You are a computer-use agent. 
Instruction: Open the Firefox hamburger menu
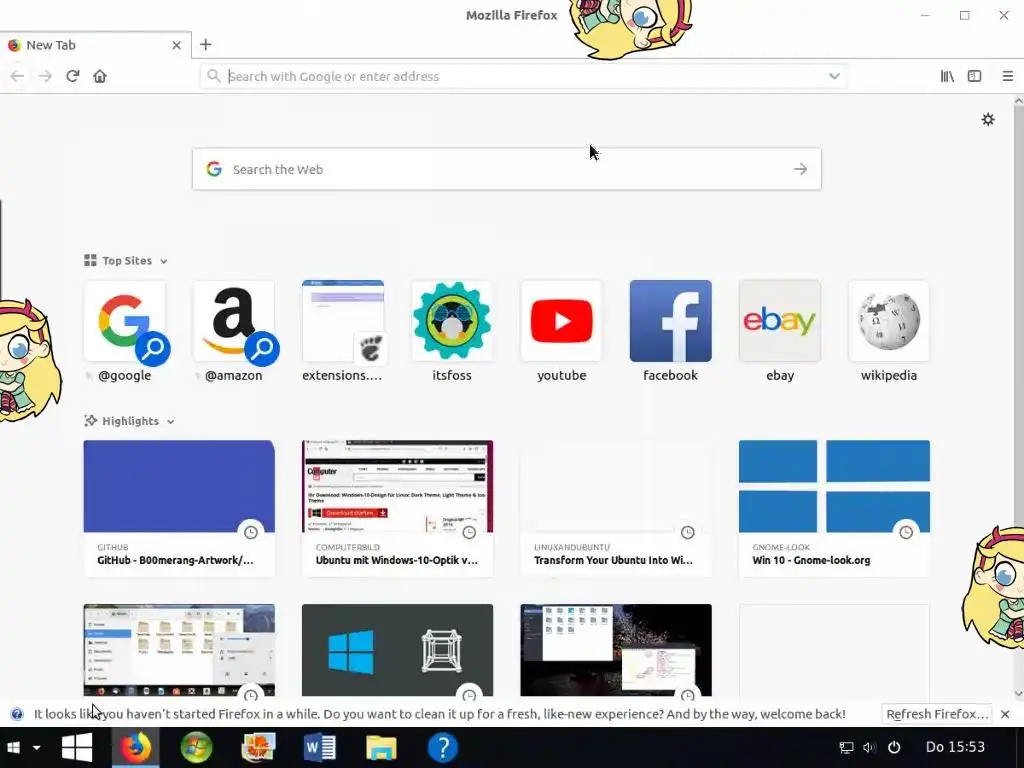(1008, 76)
